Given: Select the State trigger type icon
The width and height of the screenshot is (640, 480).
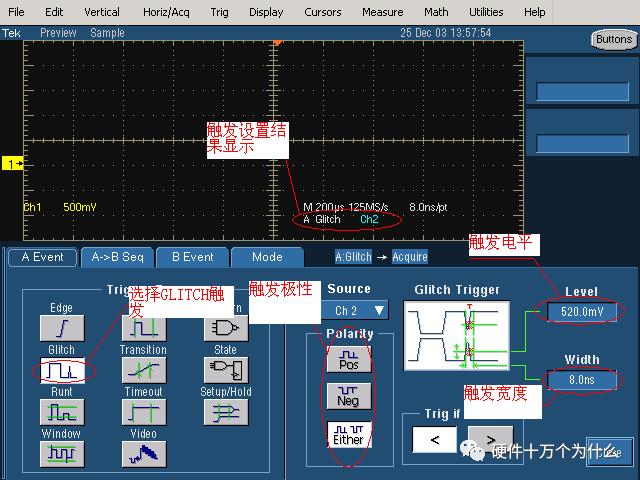Looking at the screenshot, I should click(226, 370).
